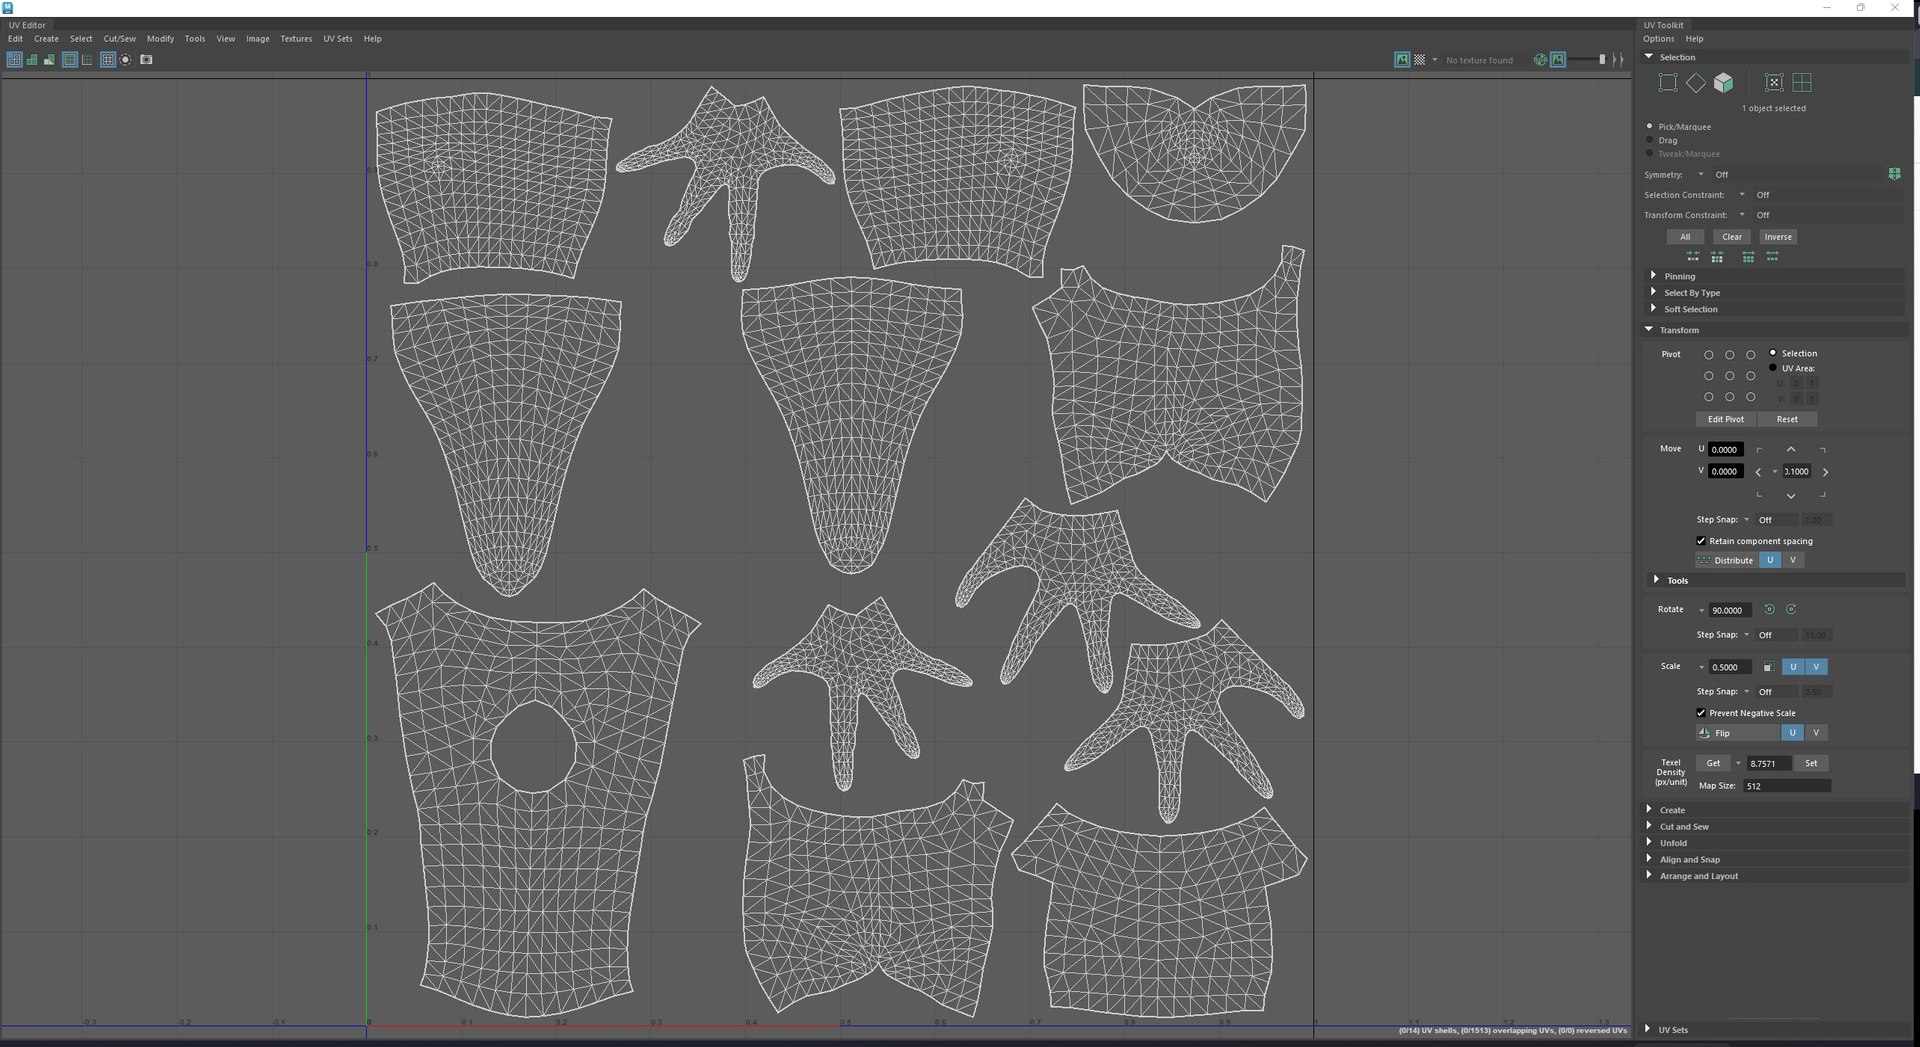This screenshot has width=1920, height=1047.
Task: Click the four-pane grid selection icon
Action: coord(1802,83)
